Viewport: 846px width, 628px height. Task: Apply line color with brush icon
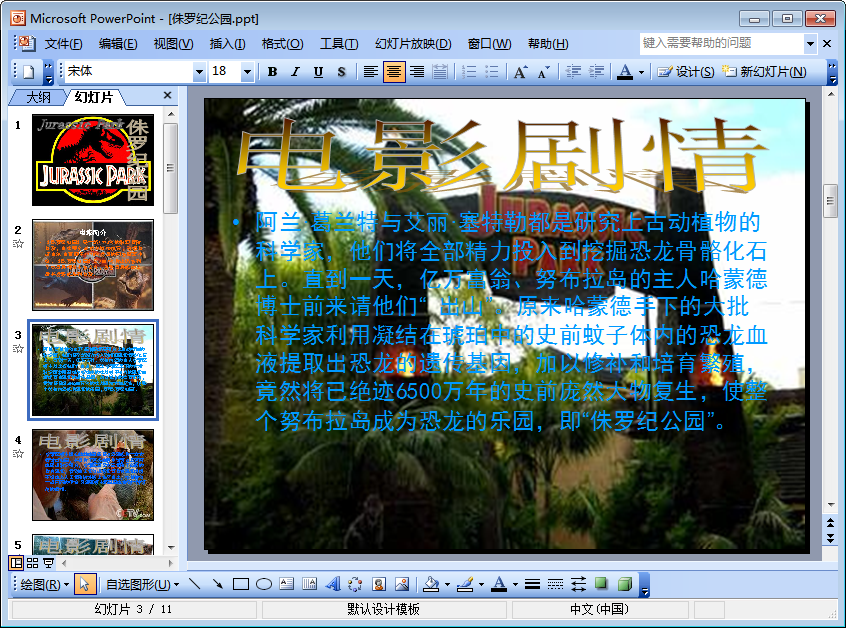point(465,584)
